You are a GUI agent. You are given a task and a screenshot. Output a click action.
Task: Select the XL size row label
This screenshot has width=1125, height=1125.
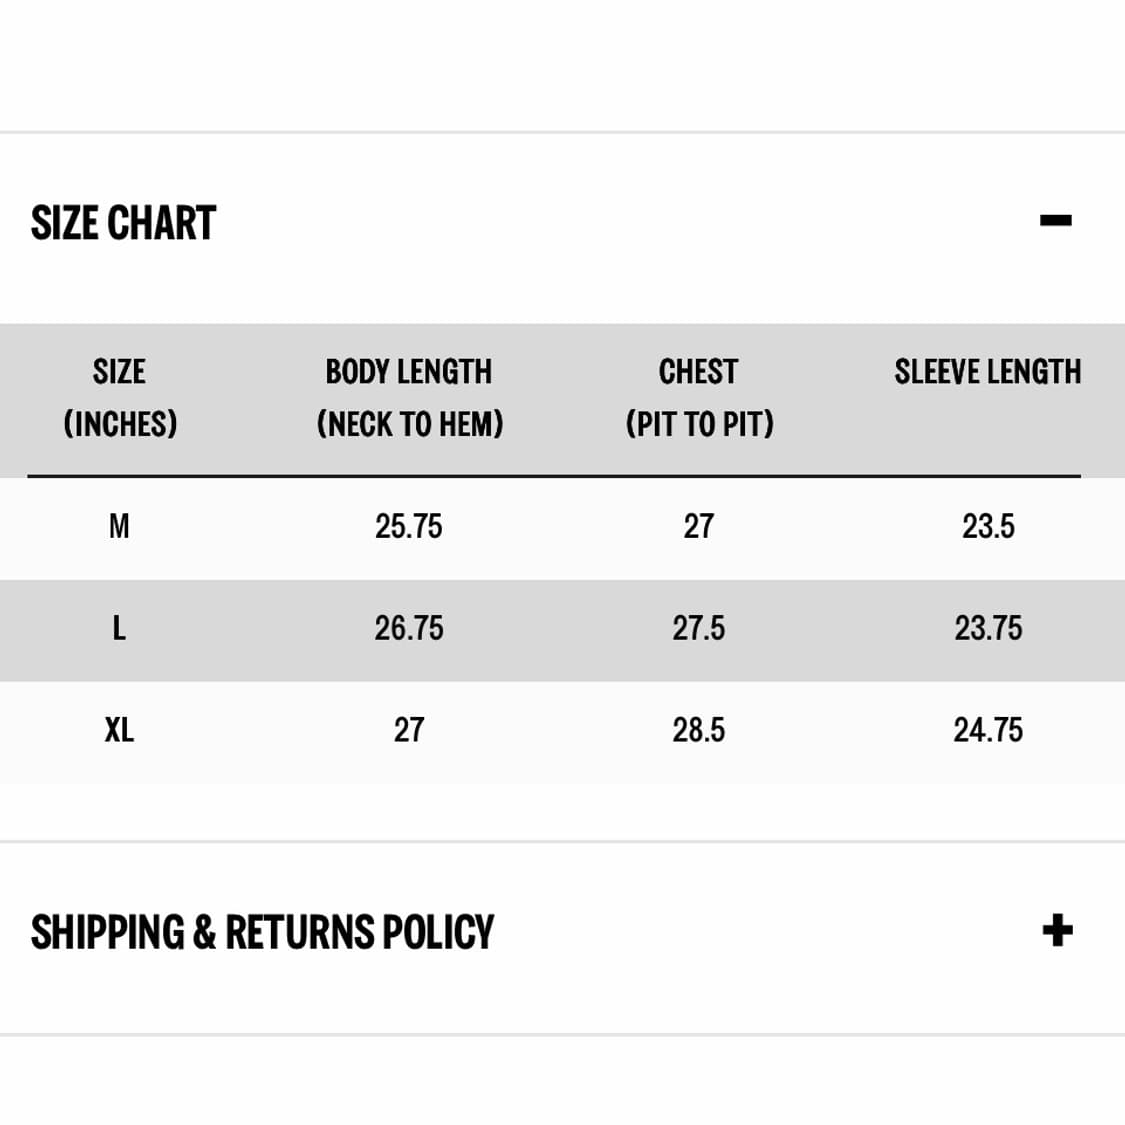119,730
